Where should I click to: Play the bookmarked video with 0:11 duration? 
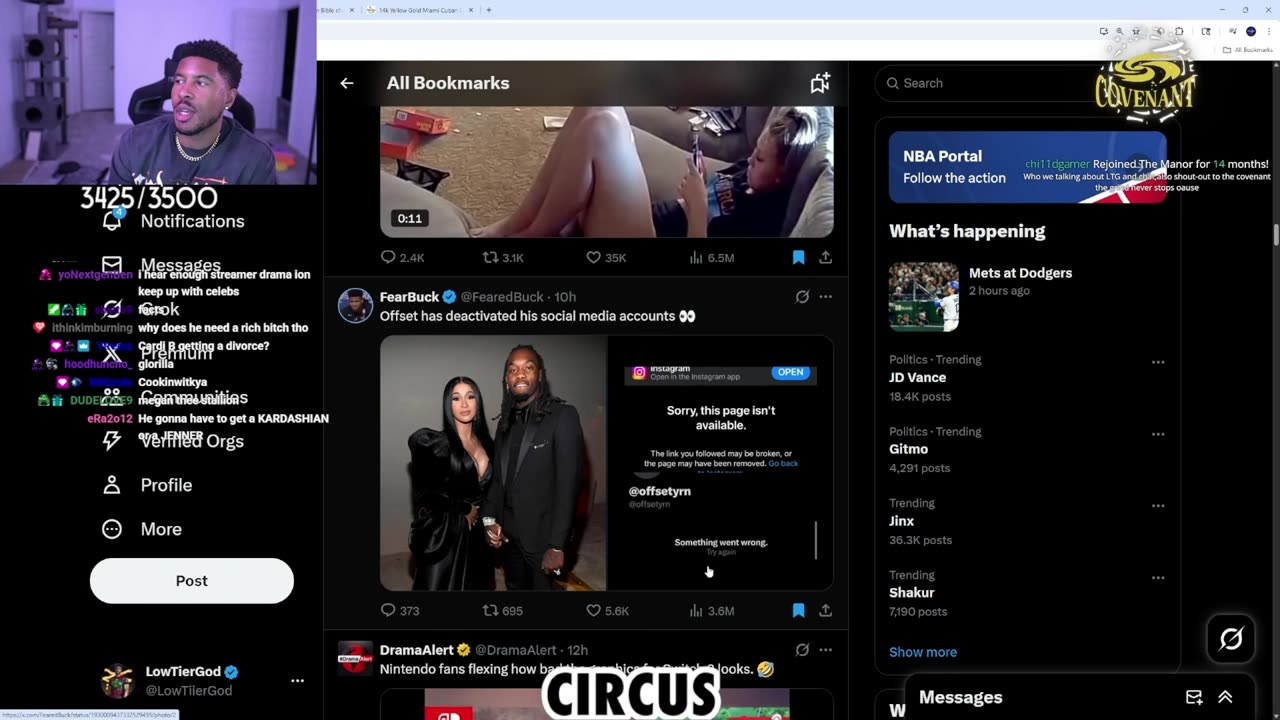pyautogui.click(x=606, y=172)
